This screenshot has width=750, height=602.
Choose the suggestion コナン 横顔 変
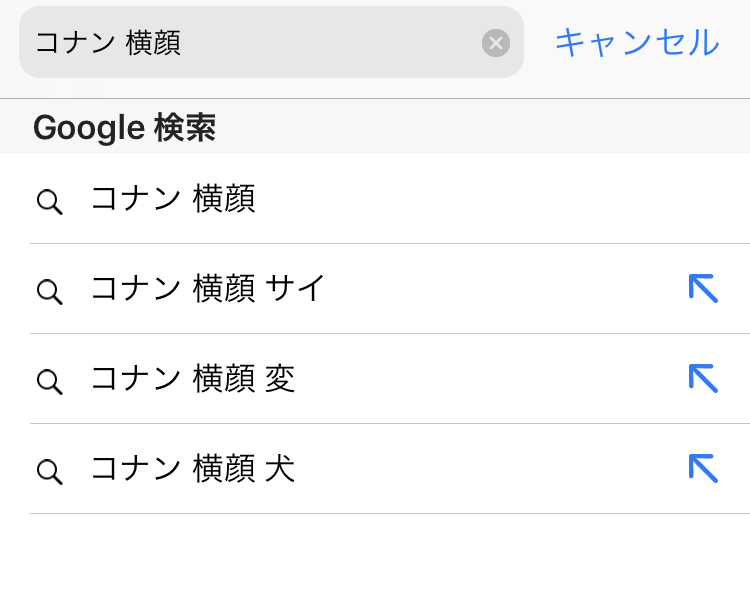point(193,379)
